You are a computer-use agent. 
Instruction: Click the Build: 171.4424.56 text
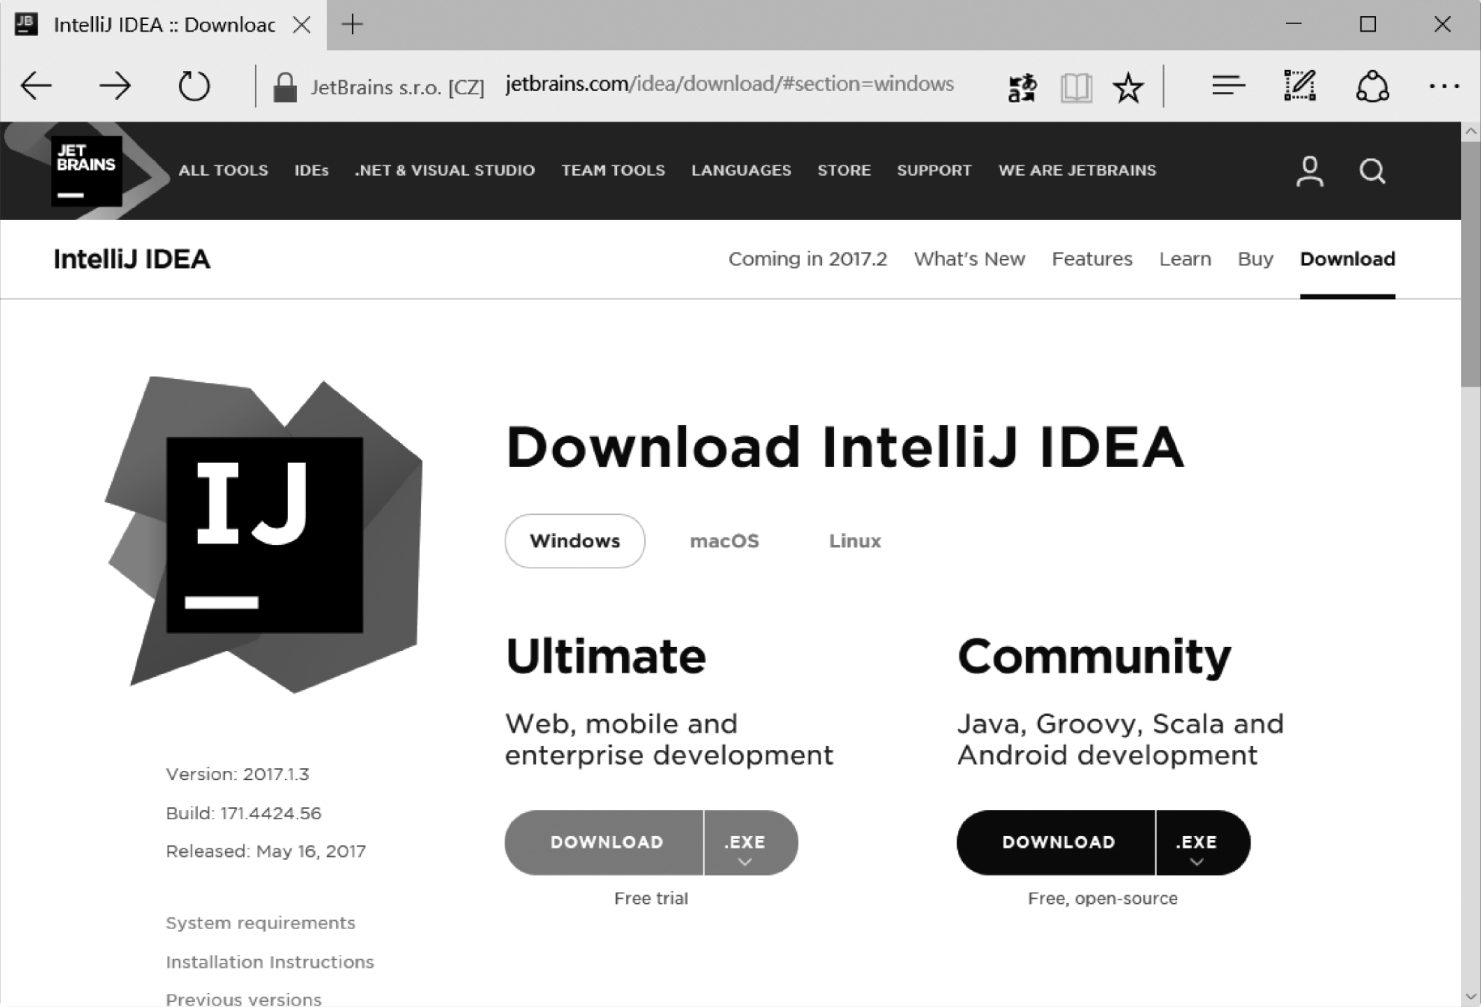coord(244,813)
